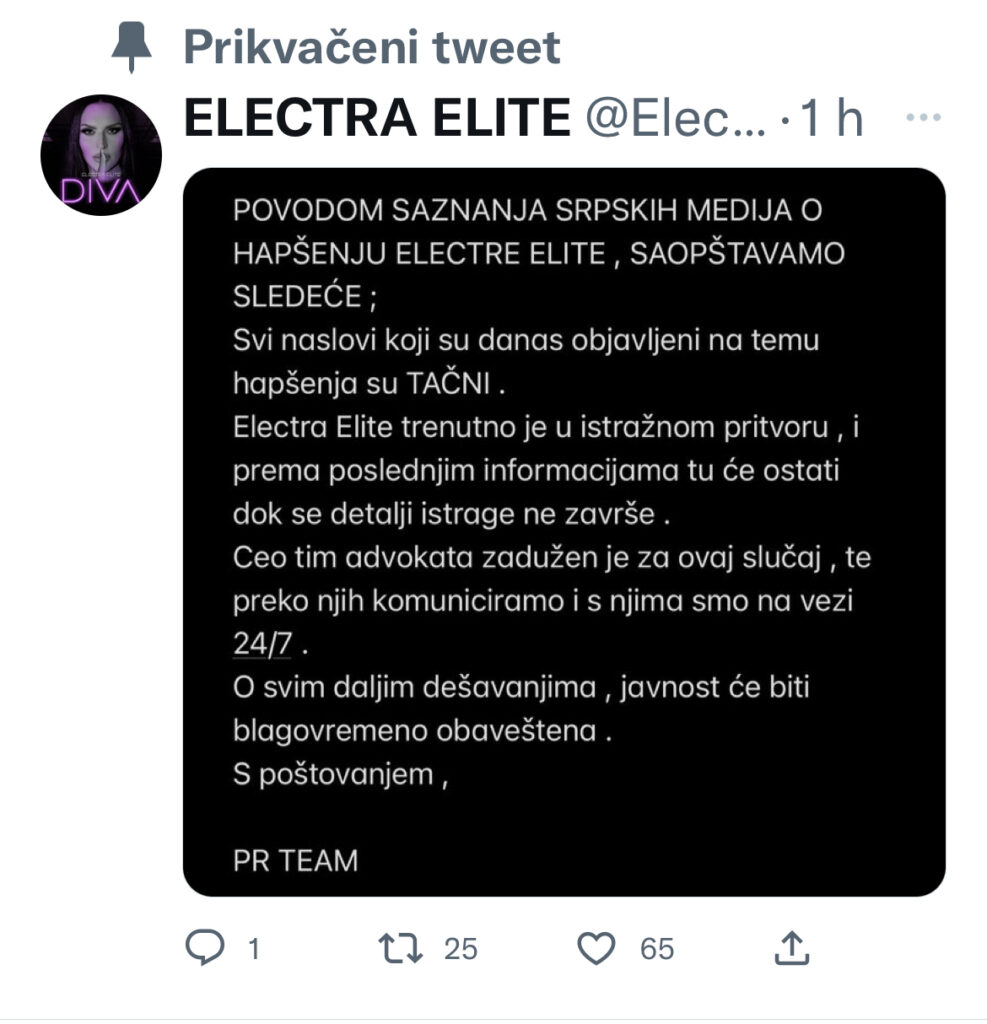The width and height of the screenshot is (987, 1024).
Task: Like the tweet with the heart icon
Action: point(596,948)
